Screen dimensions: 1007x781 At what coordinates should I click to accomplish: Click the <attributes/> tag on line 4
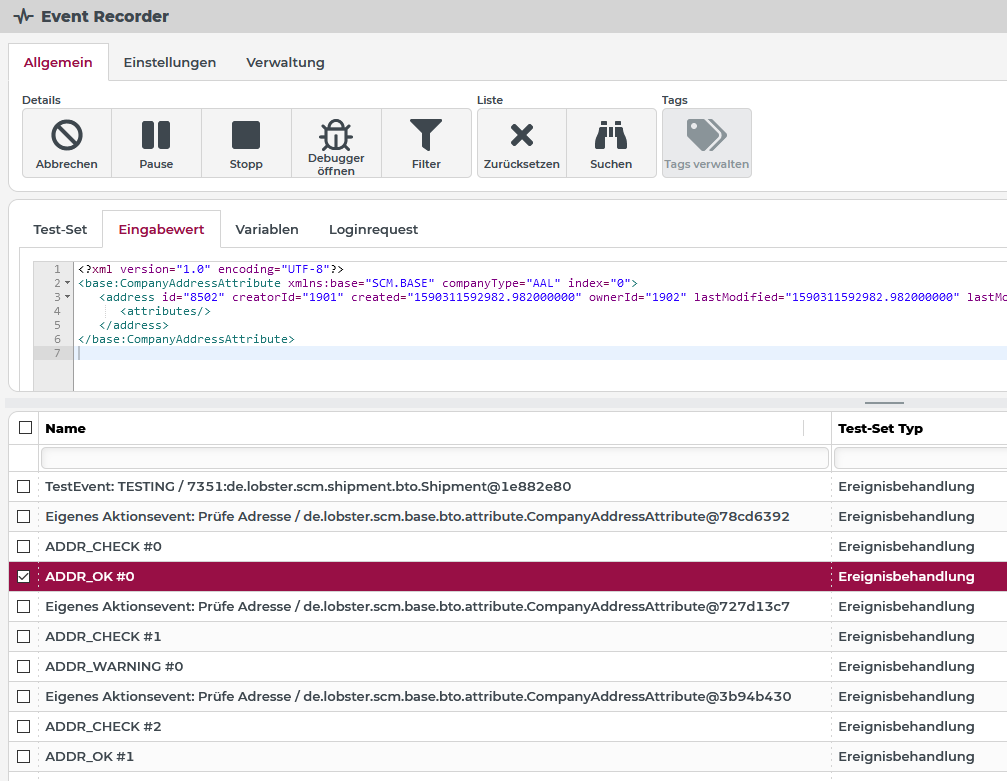click(165, 311)
